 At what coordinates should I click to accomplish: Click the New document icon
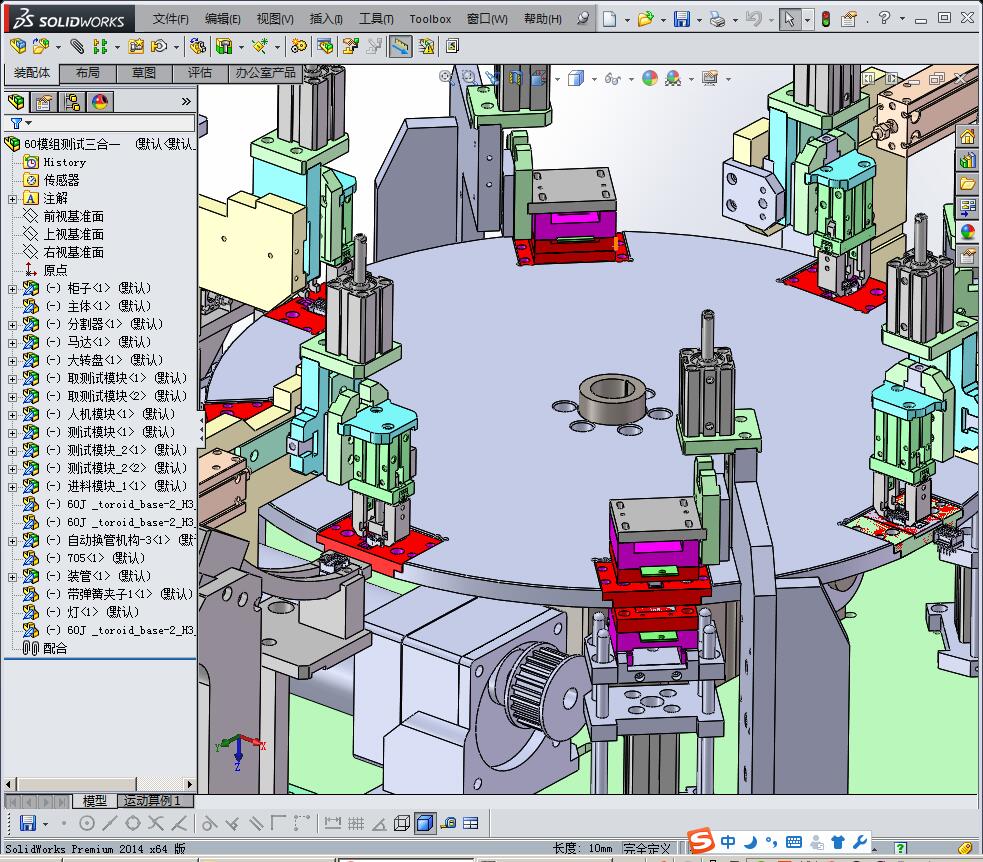609,19
